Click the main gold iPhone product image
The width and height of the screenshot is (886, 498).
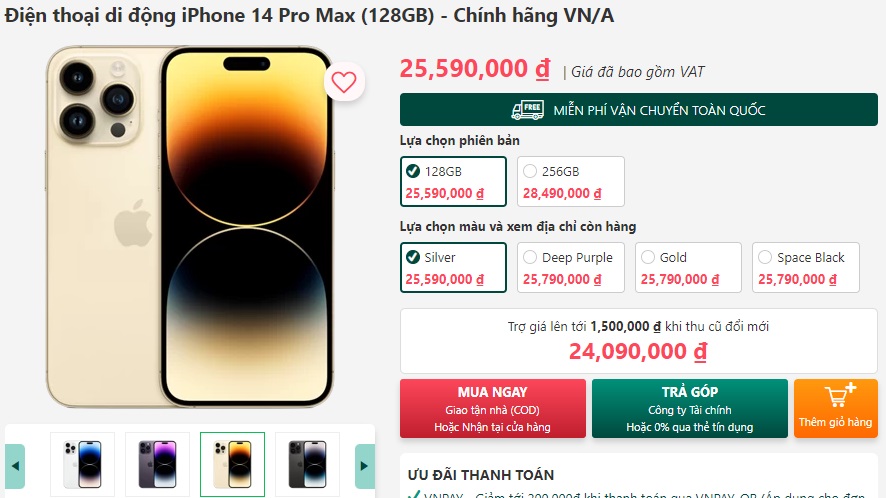(x=190, y=227)
